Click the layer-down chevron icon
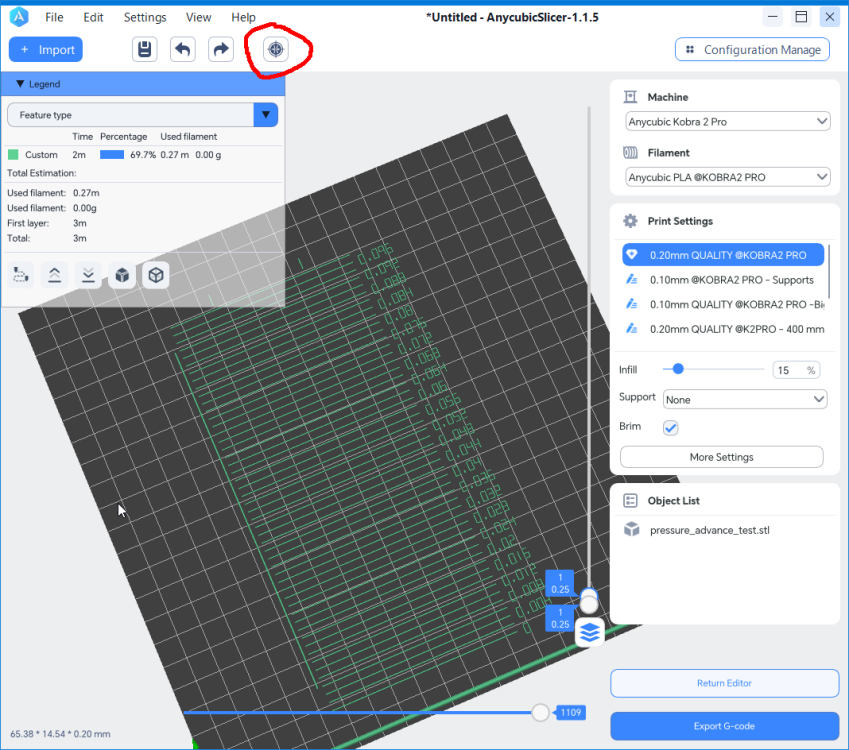Screen dimensions: 849x750 (88, 275)
